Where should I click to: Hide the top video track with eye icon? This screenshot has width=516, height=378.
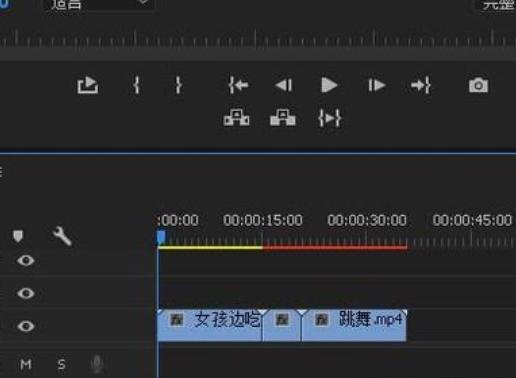[26, 260]
